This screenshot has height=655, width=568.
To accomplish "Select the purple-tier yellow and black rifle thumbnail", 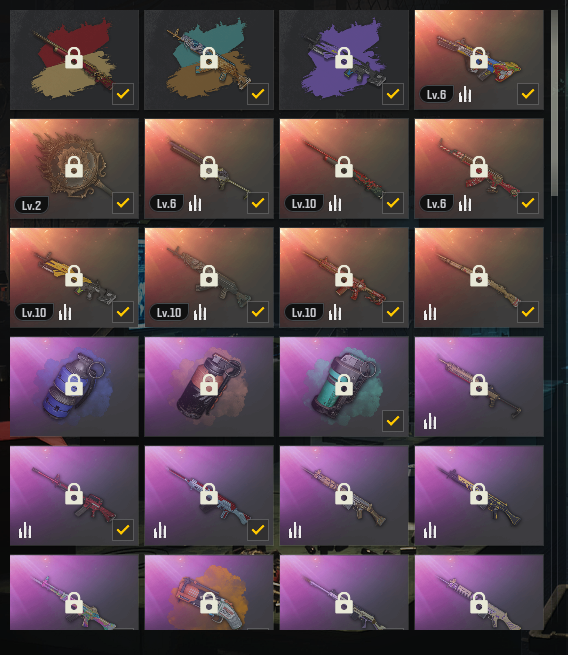I will (x=479, y=495).
